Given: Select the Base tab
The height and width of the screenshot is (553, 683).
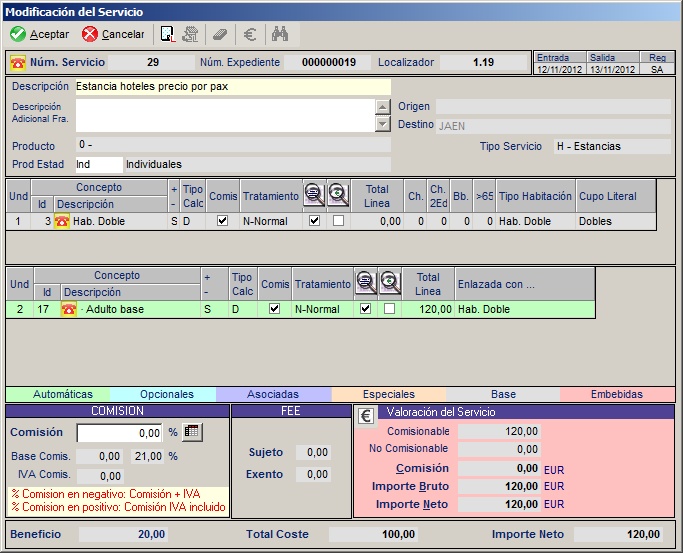Looking at the screenshot, I should 503,394.
